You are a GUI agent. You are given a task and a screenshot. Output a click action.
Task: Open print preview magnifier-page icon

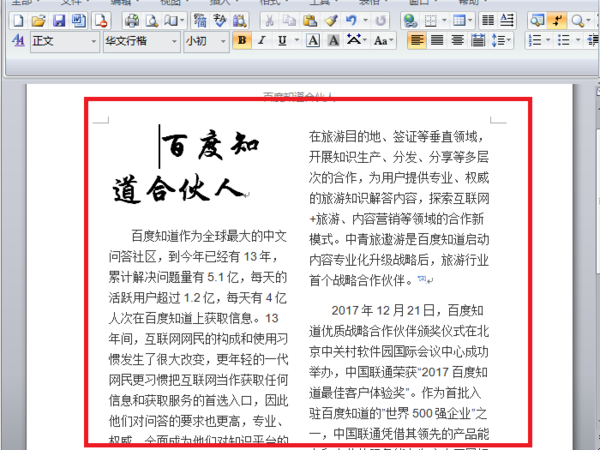pyautogui.click(x=152, y=20)
